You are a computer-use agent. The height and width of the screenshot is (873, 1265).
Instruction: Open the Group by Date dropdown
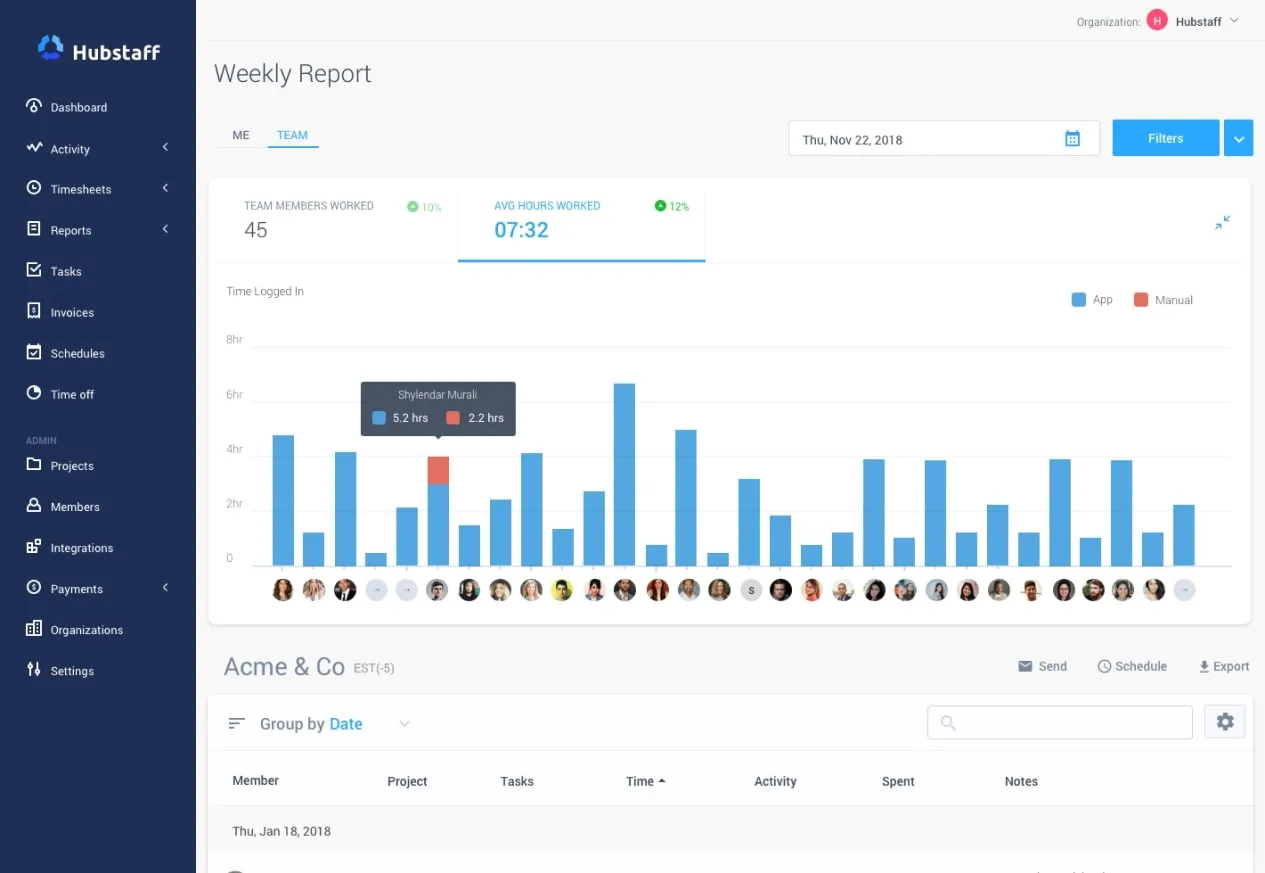pyautogui.click(x=404, y=724)
